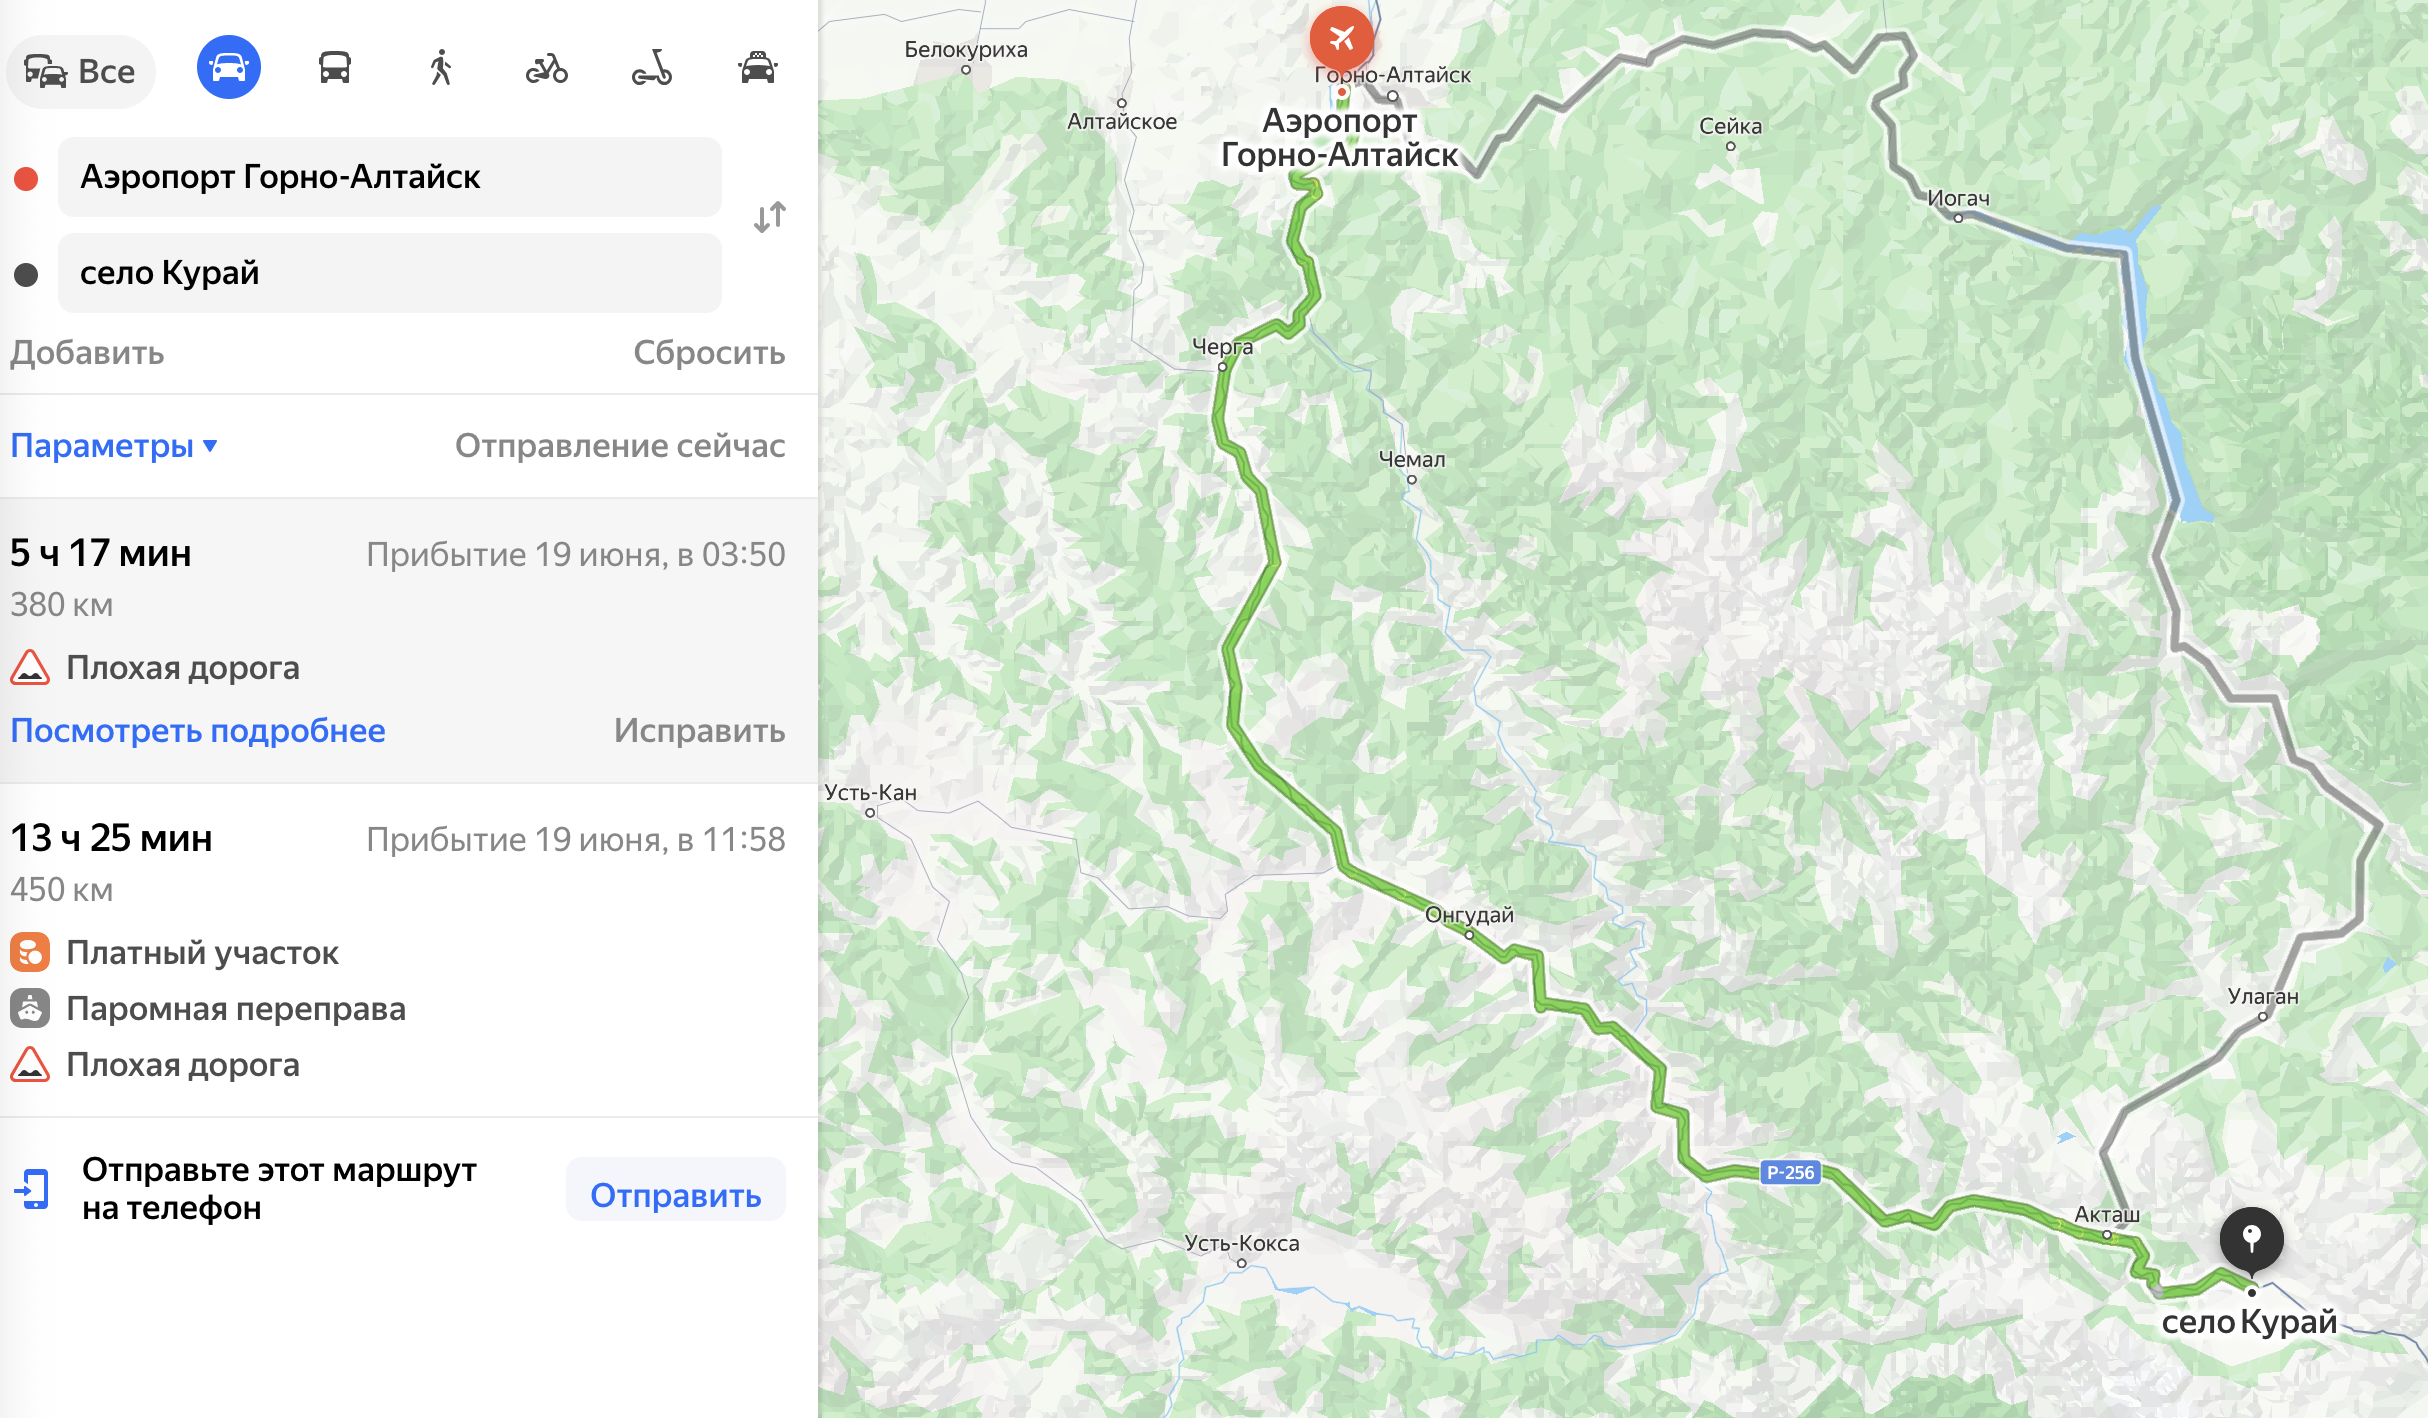Send route to phone via Отправить
The width and height of the screenshot is (2428, 1418).
pyautogui.click(x=676, y=1194)
